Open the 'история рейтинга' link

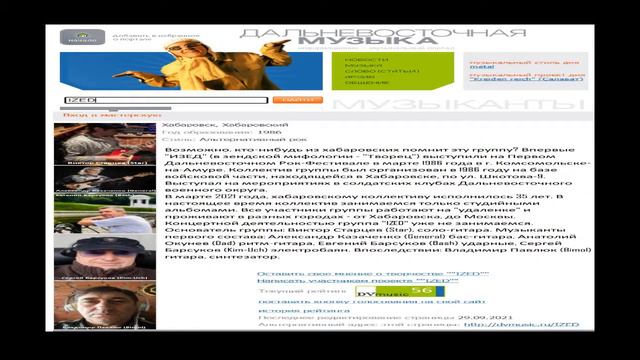tap(304, 311)
